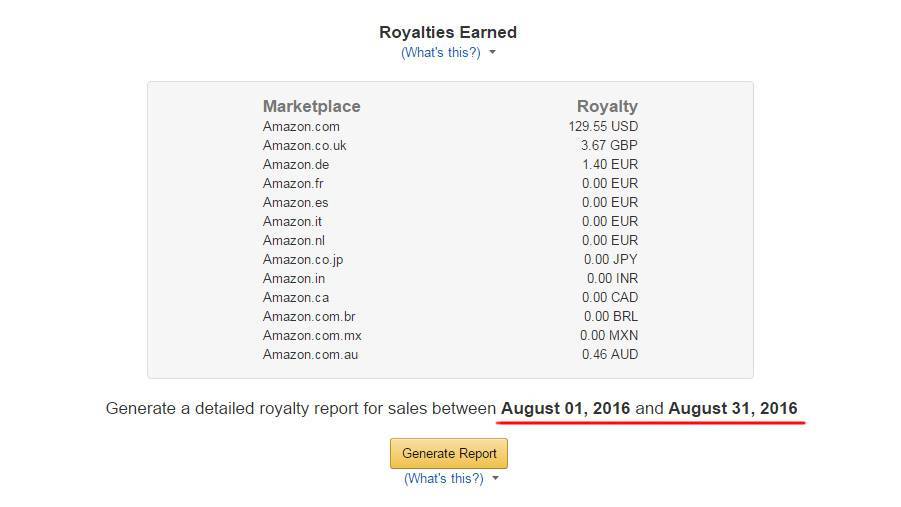Click the Royalties Earned heading
This screenshot has width=901, height=507.
coord(448,32)
